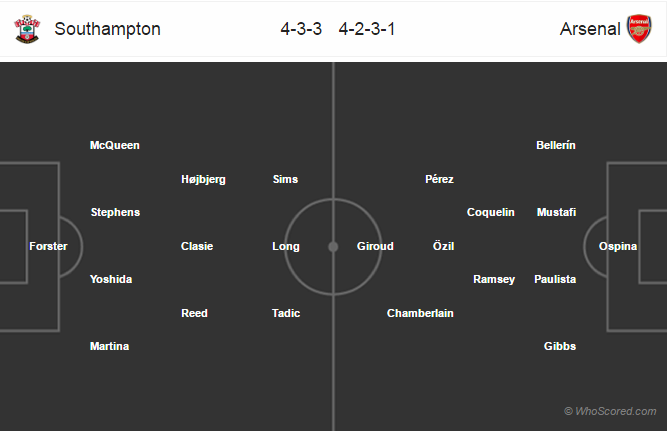Open the WhoScored.com watermark link

pos(610,411)
